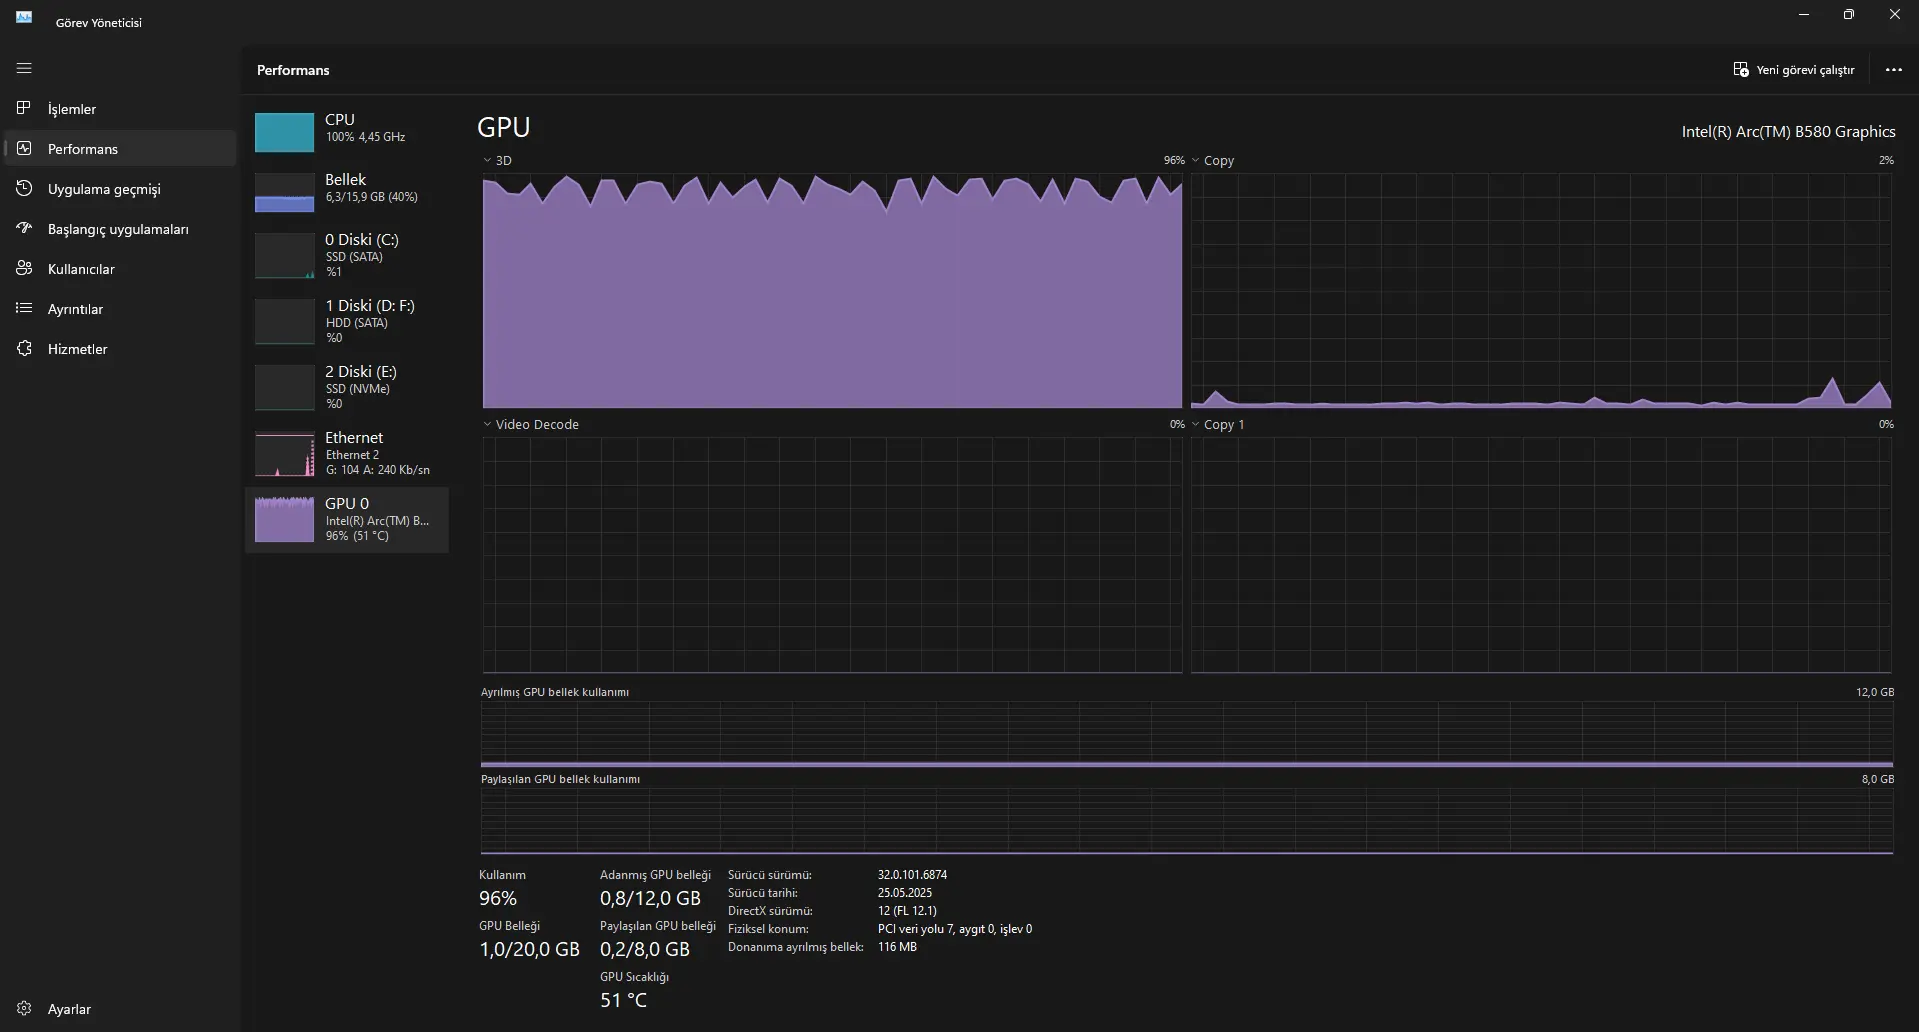Select the GPU 0 performance item

[347, 520]
